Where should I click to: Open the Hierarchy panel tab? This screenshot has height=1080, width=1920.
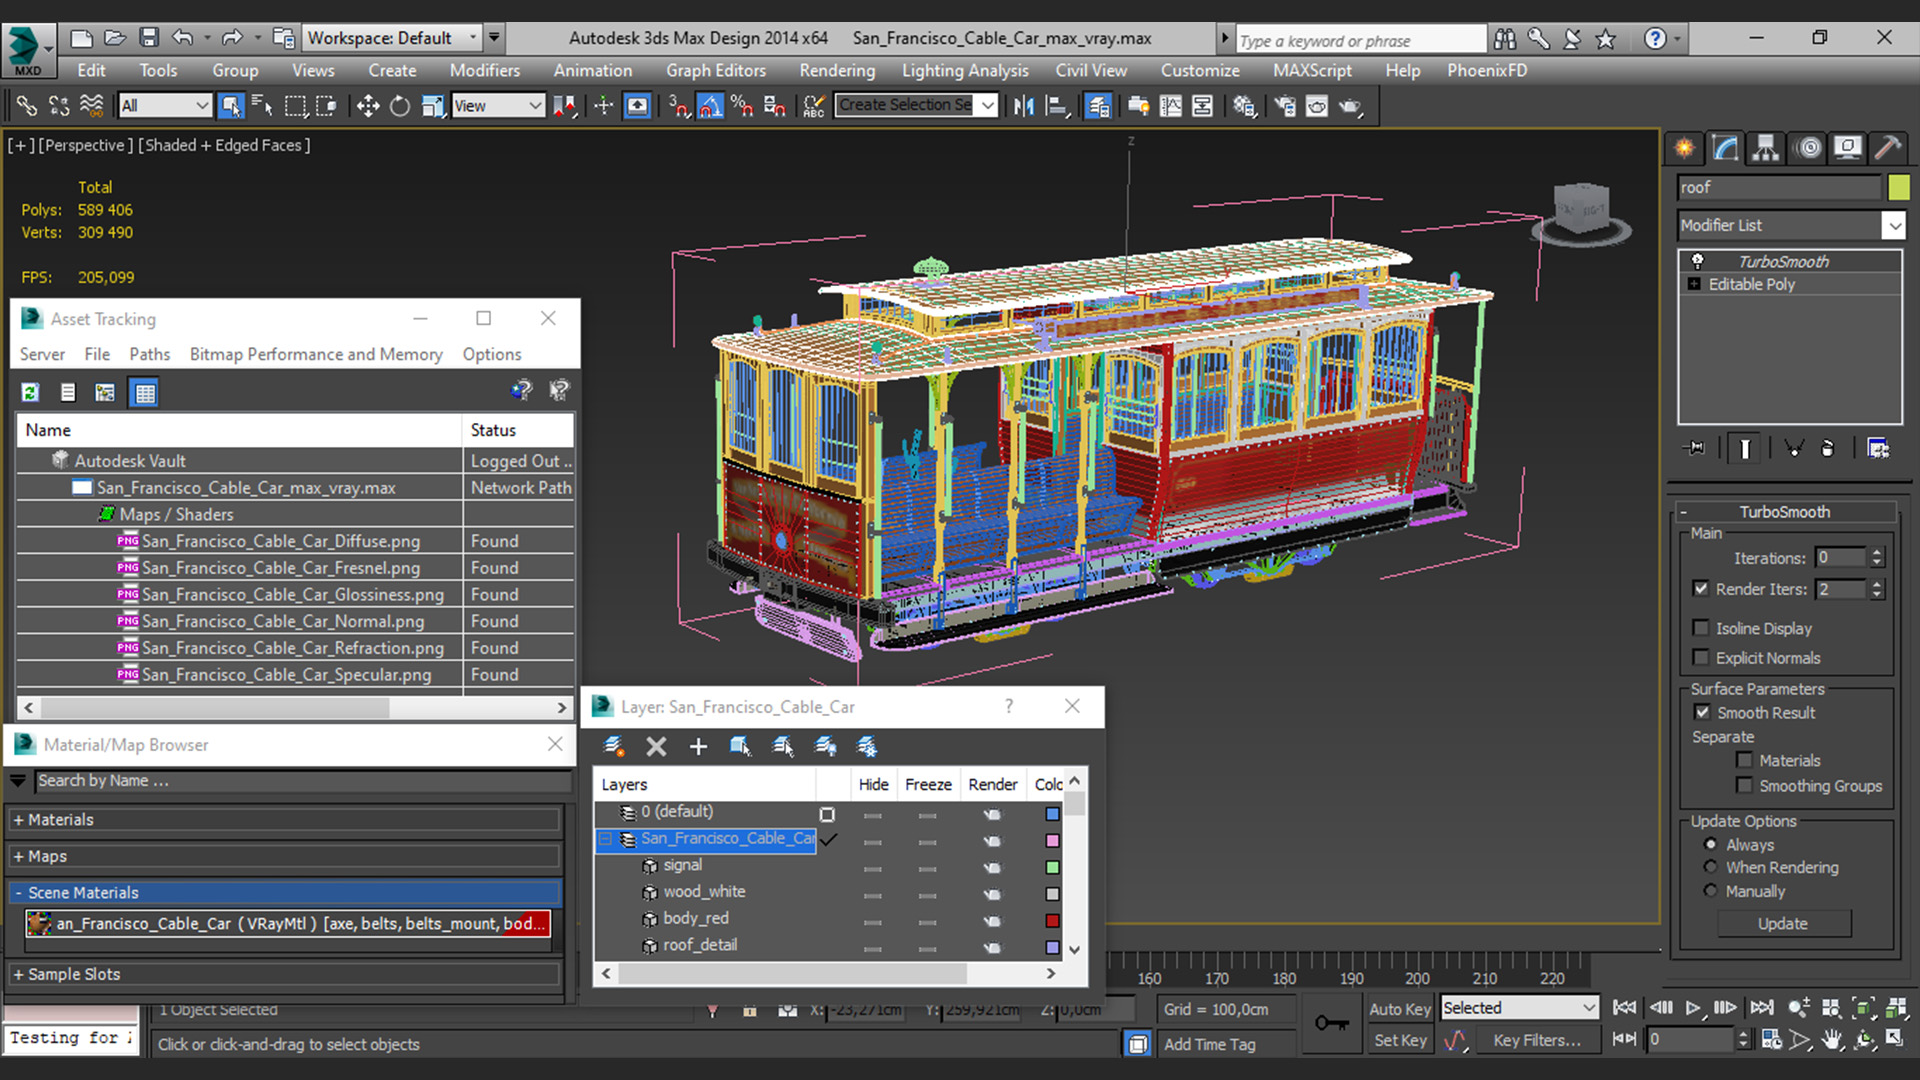1766,149
